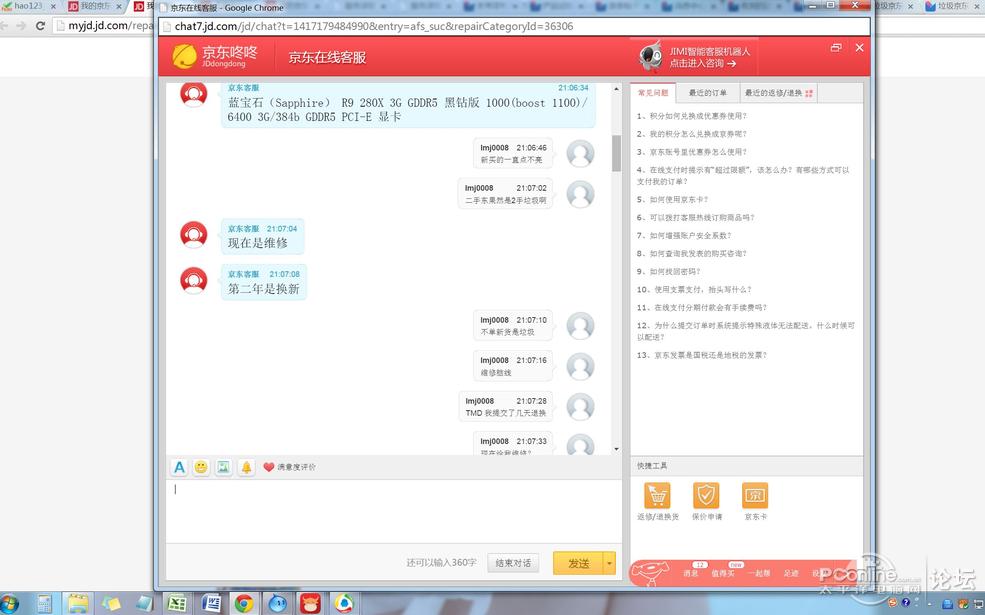Click the send-image icon in chat toolbar

tap(223, 467)
